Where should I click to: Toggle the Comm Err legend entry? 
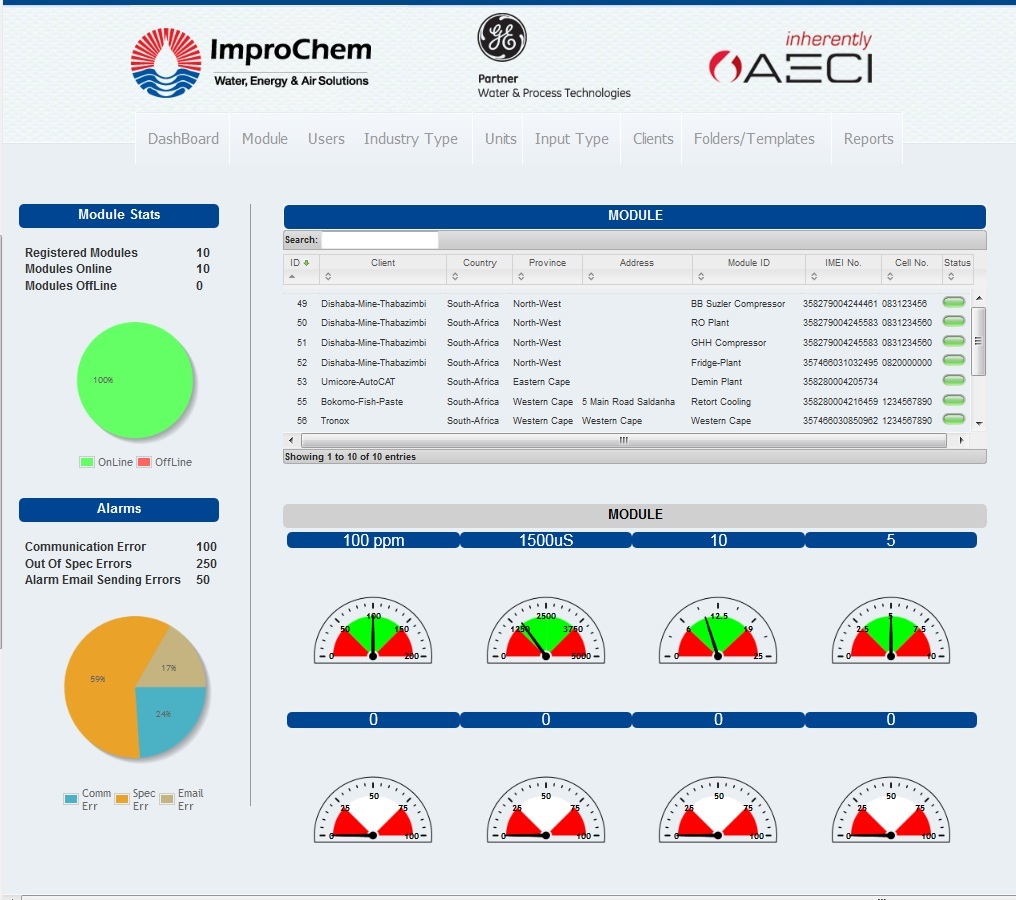[x=87, y=799]
